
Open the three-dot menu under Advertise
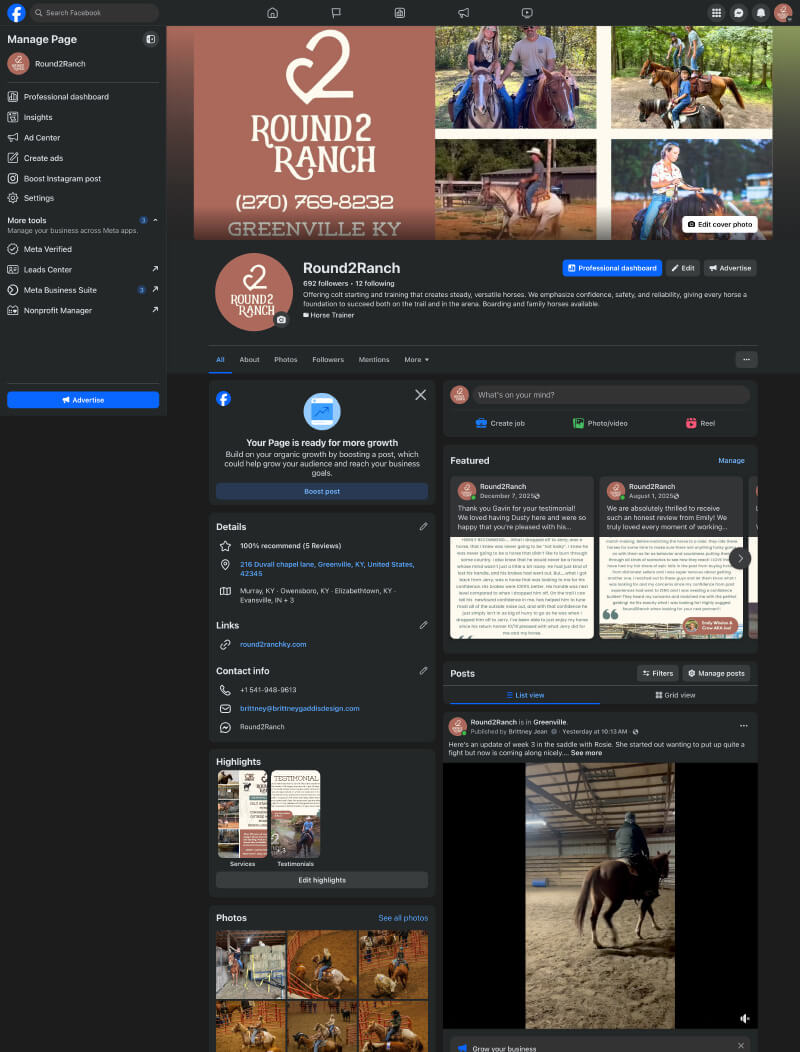coord(745,359)
